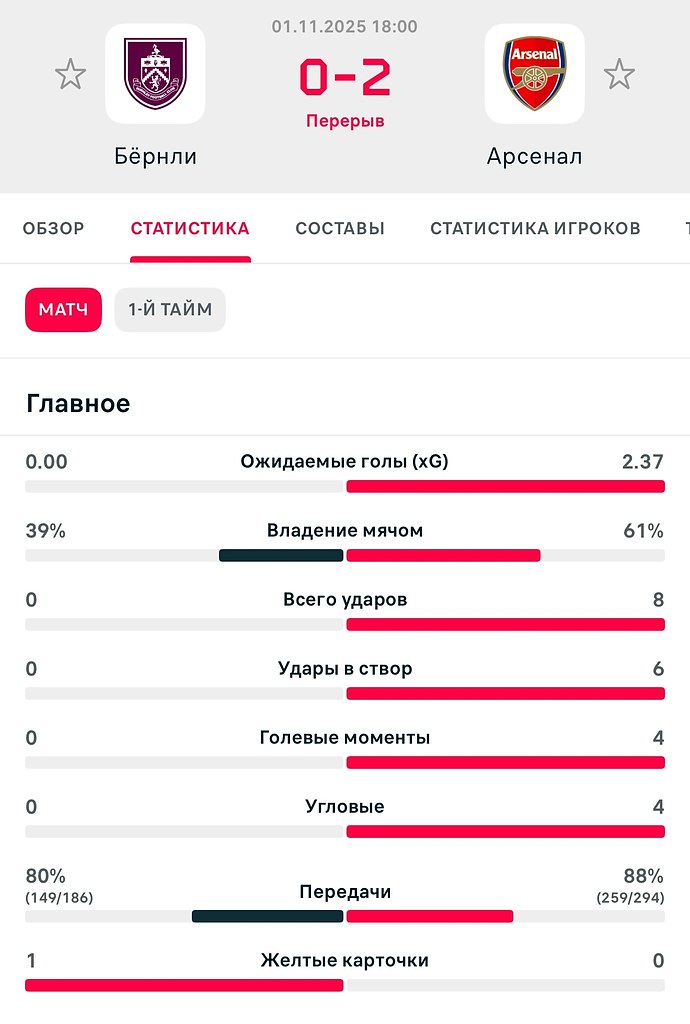Screen dimensions: 690x1024
Task: Tap the Арсенал team name
Action: pos(534,157)
